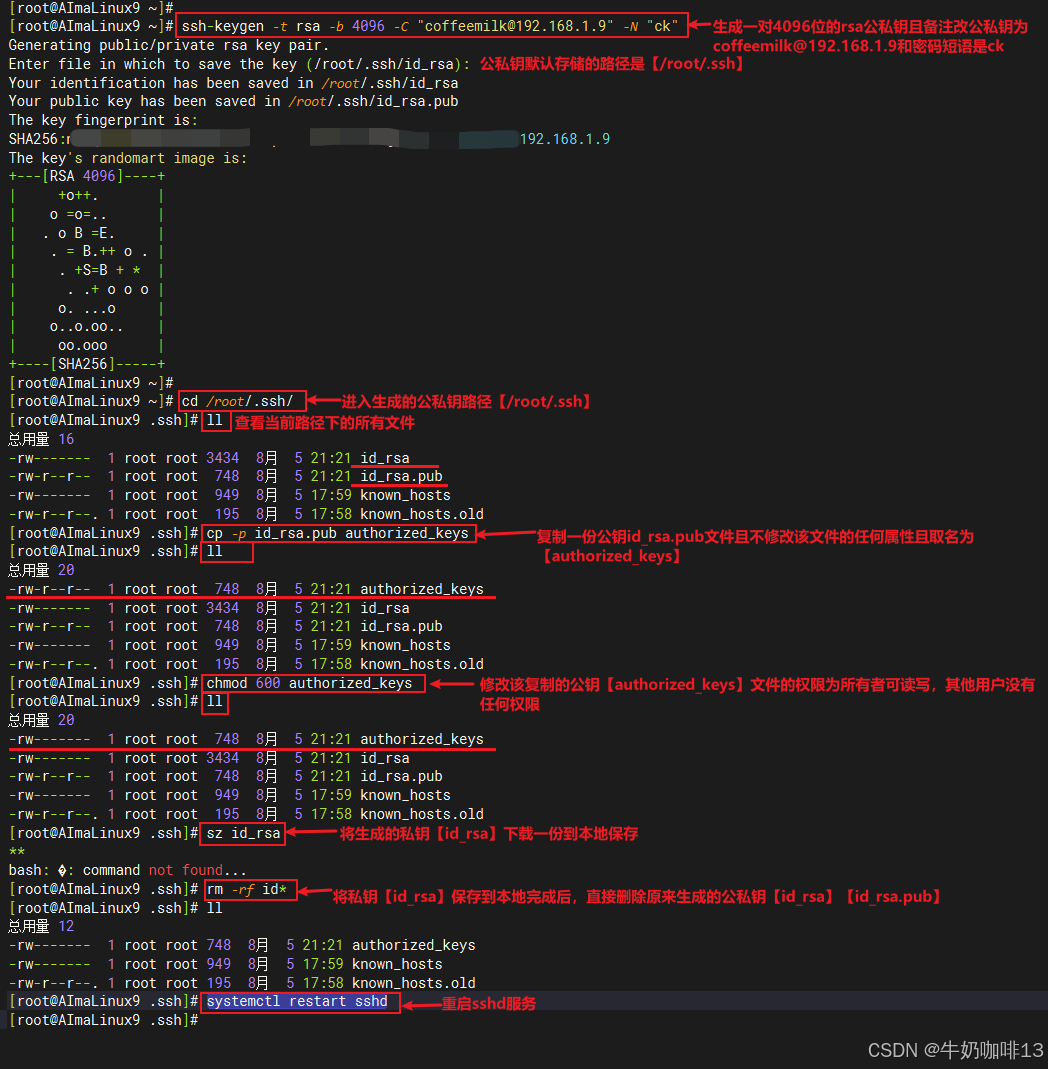
Task: Click known_hosts.old filename under '总用量 12' listing
Action: pos(413,983)
